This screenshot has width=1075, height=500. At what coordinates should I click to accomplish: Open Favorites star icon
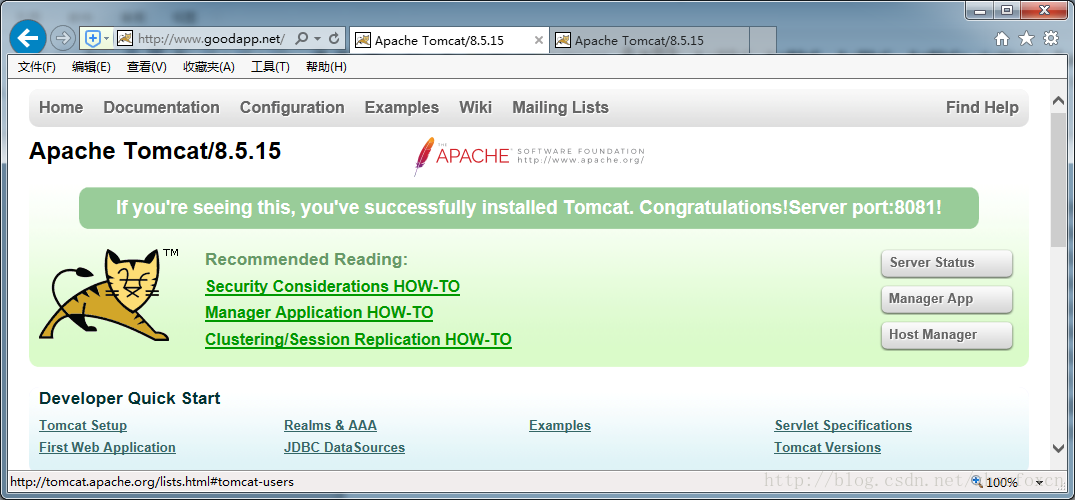1026,38
